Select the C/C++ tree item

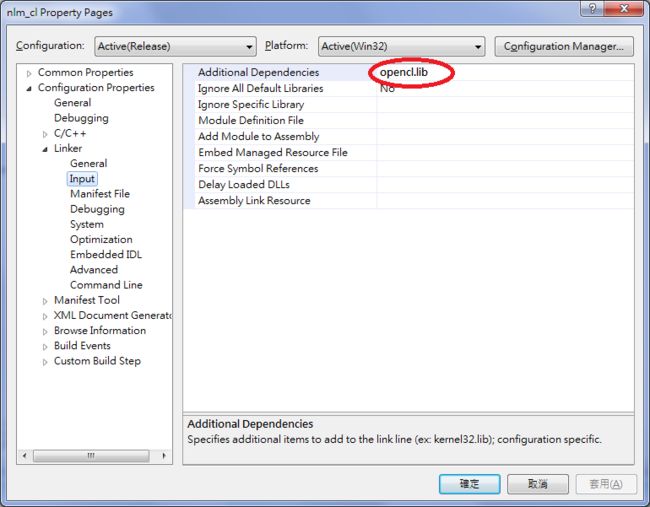pos(70,133)
